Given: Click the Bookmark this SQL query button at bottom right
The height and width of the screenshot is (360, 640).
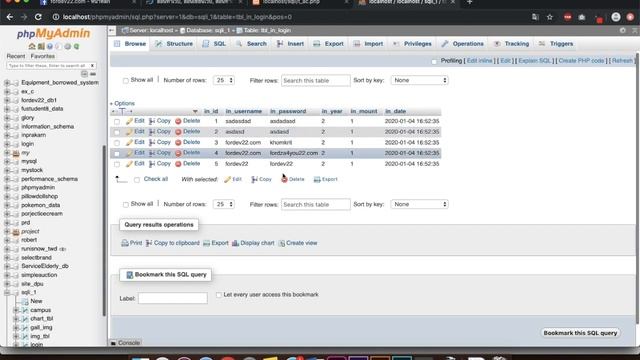Looking at the screenshot, I should click(x=580, y=333).
